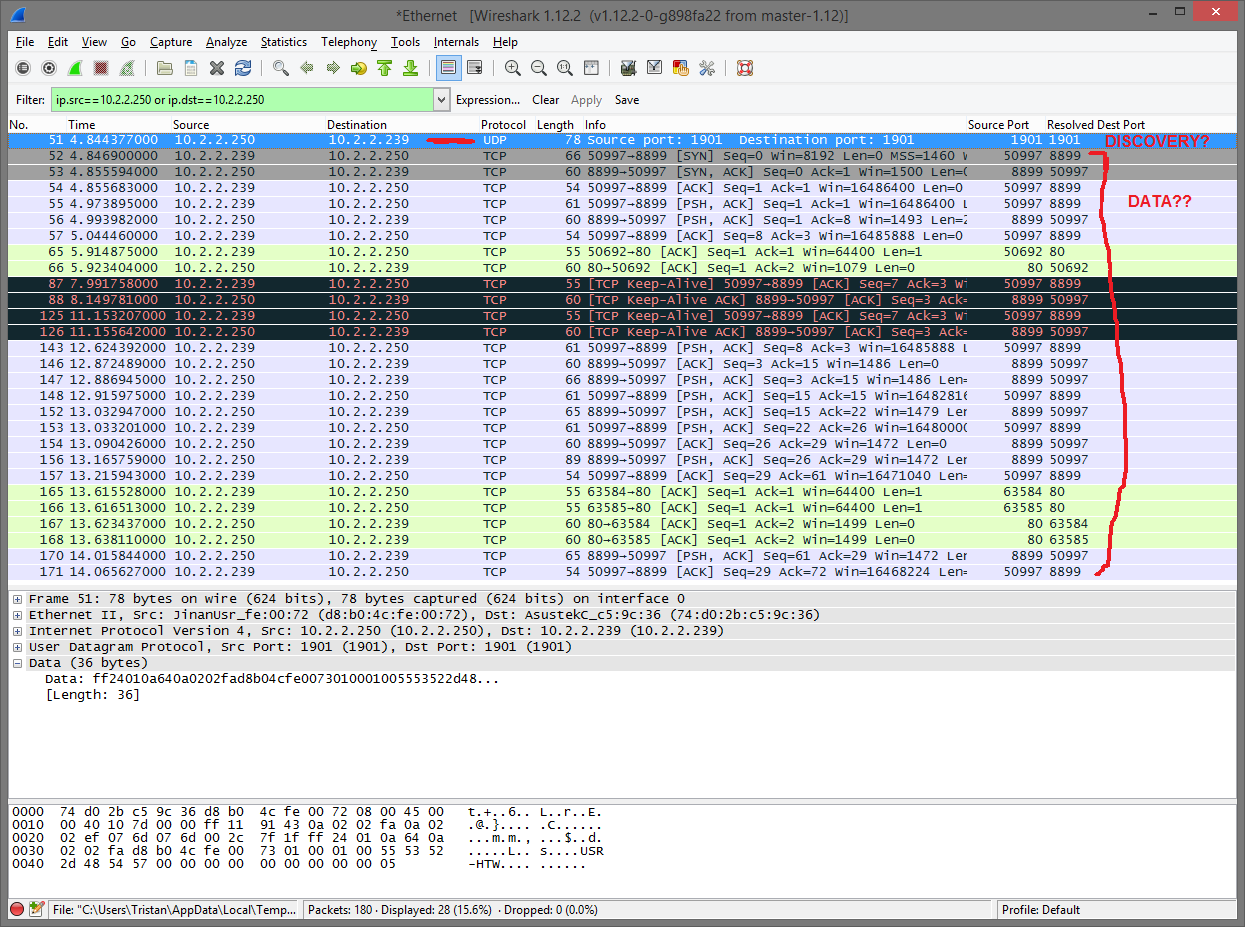Expand the Ethernet II packet details
This screenshot has height=927, width=1245.
click(x=17, y=614)
